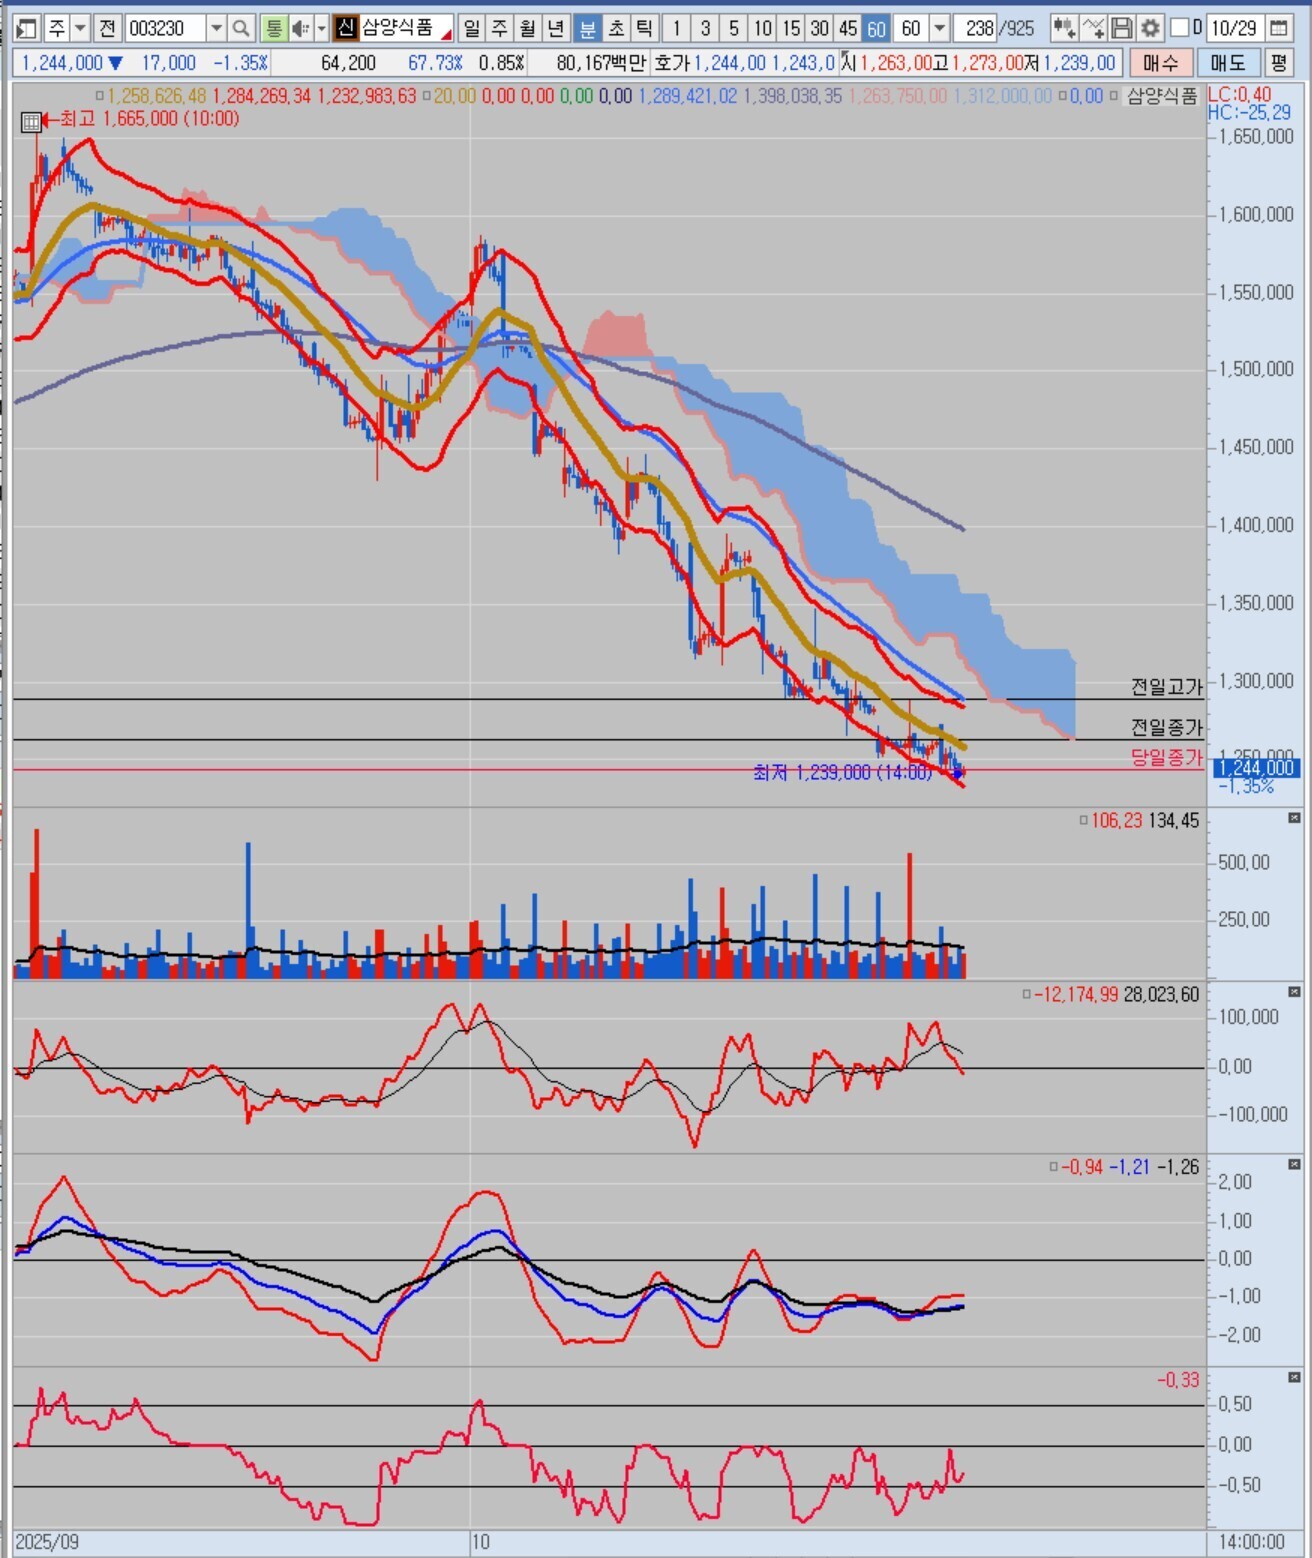Click the save chart floppy disk icon

point(1122,28)
